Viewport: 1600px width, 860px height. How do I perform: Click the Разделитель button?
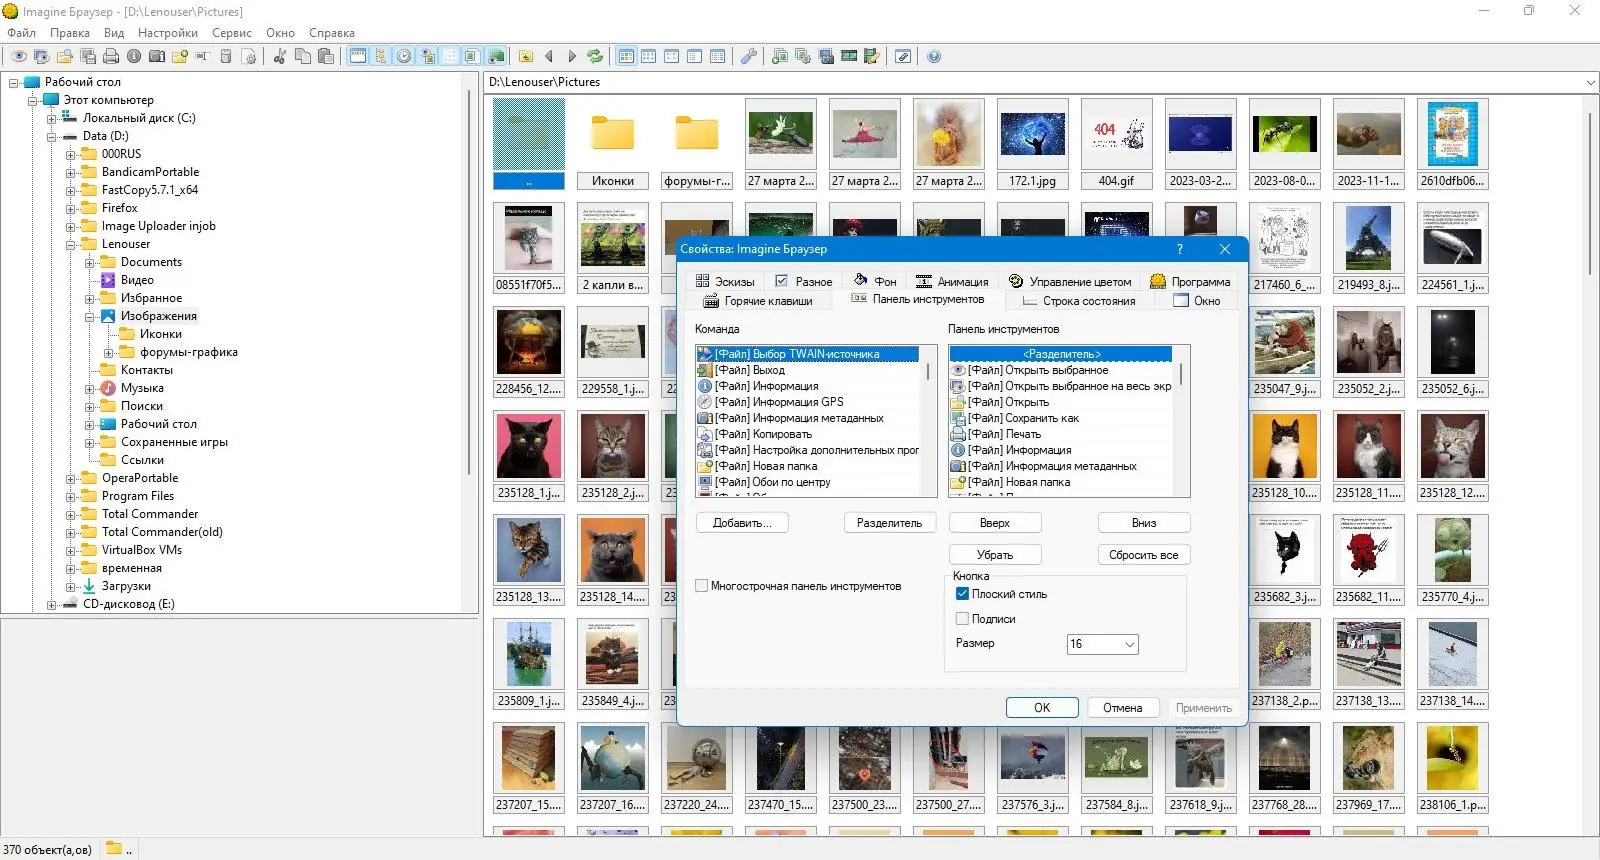coord(890,523)
